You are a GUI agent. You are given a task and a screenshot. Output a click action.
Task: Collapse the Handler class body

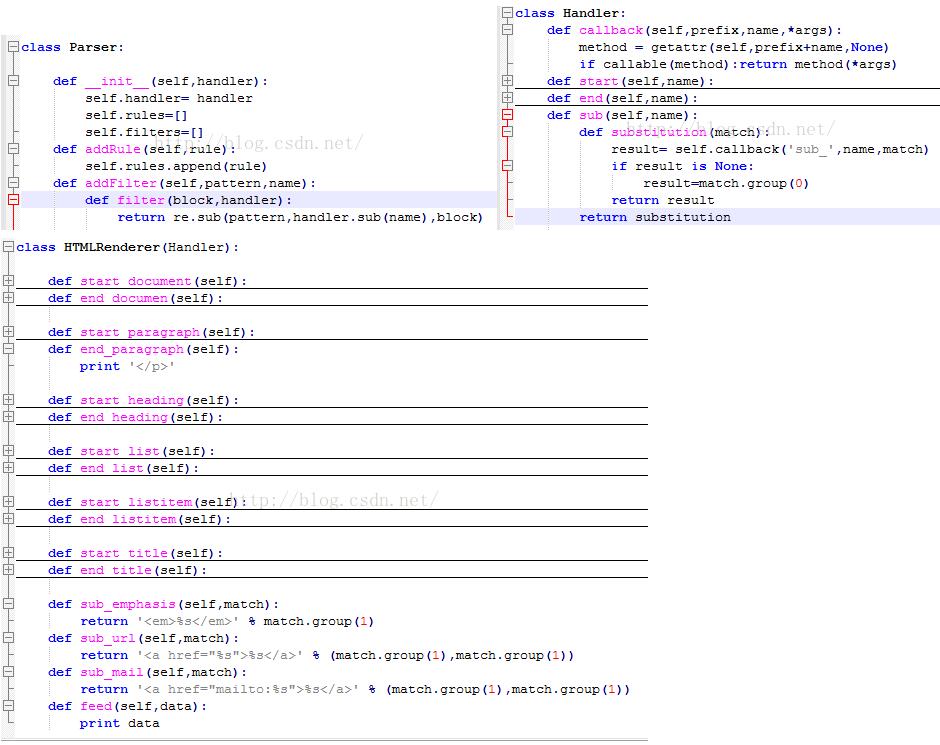click(x=507, y=12)
